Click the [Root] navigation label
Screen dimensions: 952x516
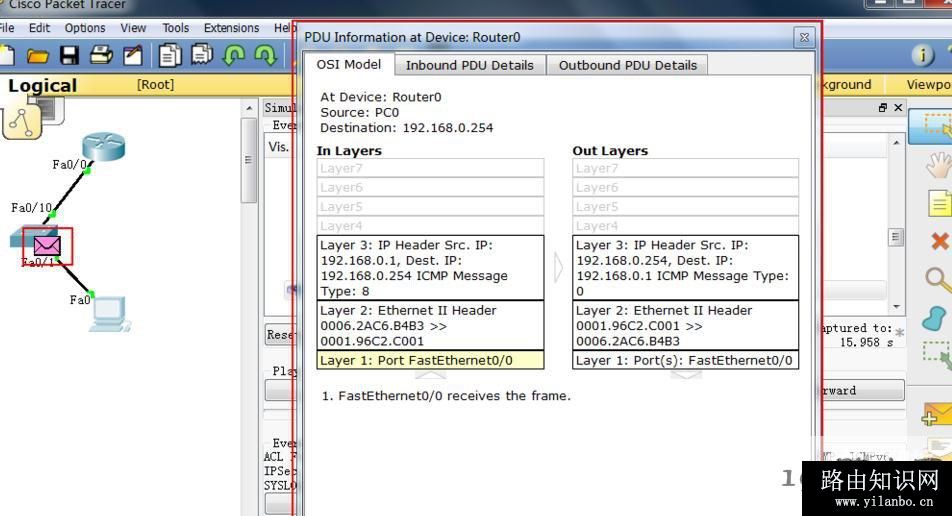pyautogui.click(x=155, y=84)
